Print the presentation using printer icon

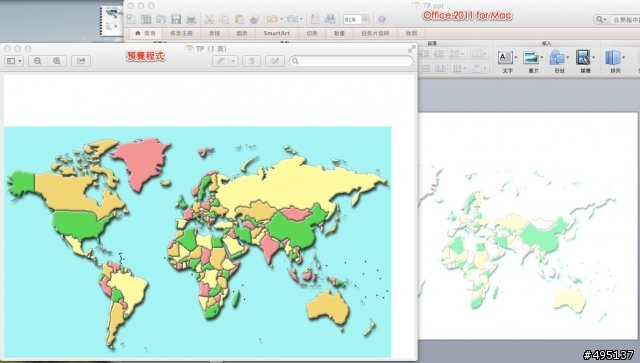(x=191, y=19)
